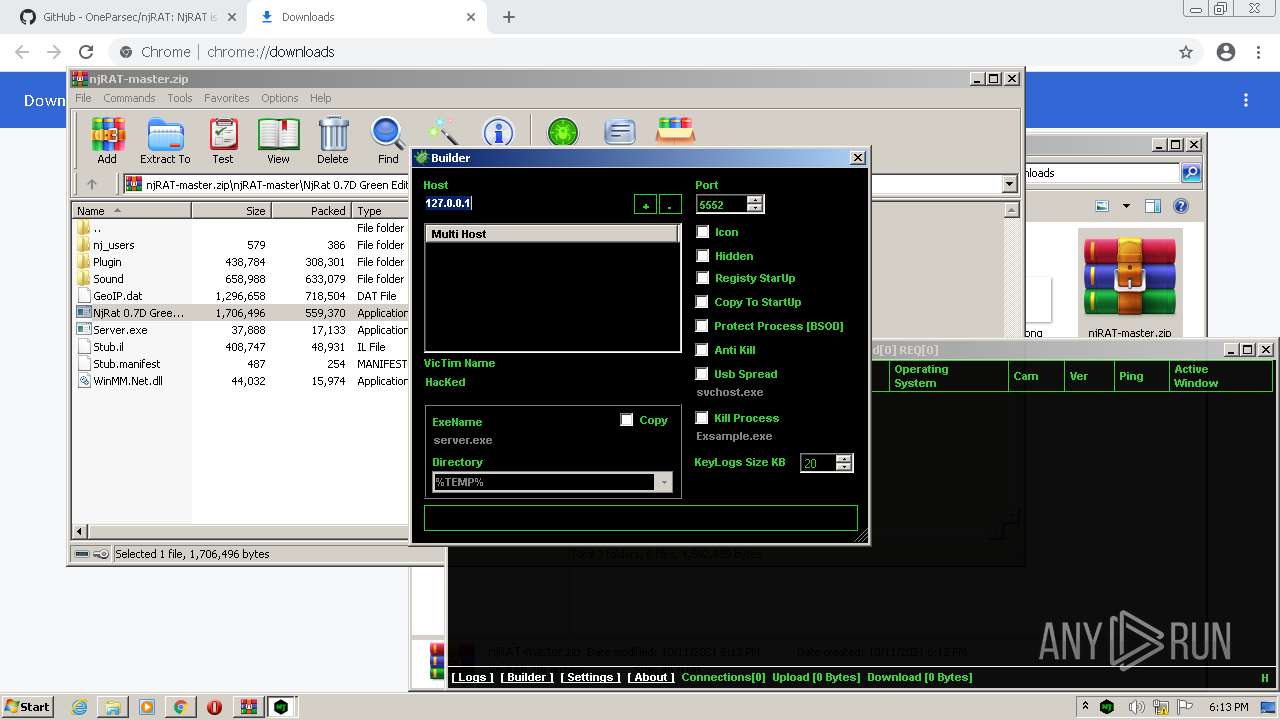Click the Info icon in WinRAR toolbar
Image resolution: width=1280 pixels, height=720 pixels.
(x=498, y=132)
